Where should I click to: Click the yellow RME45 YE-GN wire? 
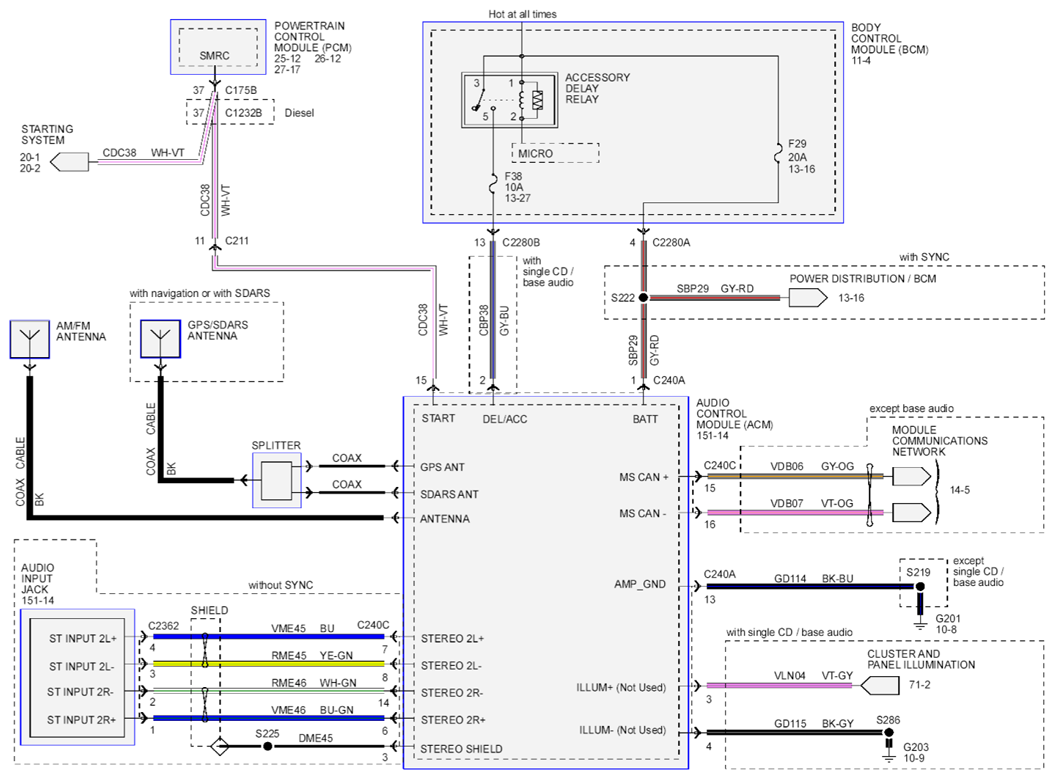tap(268, 663)
